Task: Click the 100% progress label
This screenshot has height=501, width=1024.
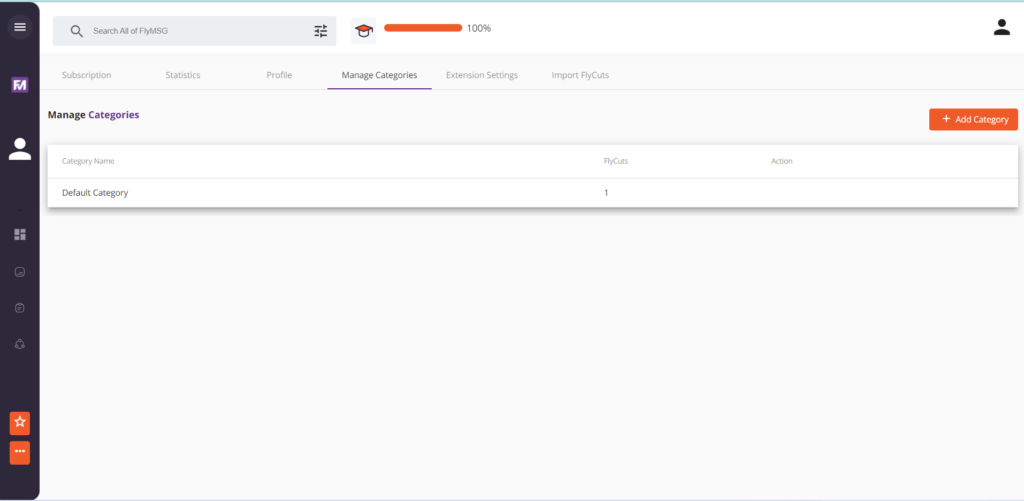Action: click(479, 28)
